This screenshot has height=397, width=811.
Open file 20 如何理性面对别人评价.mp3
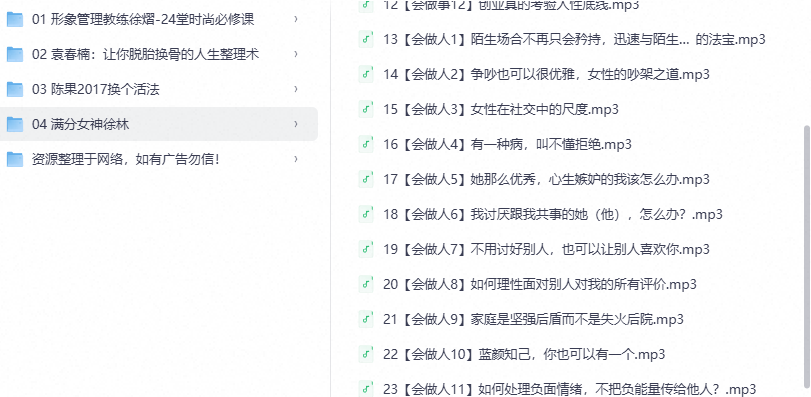click(x=540, y=284)
